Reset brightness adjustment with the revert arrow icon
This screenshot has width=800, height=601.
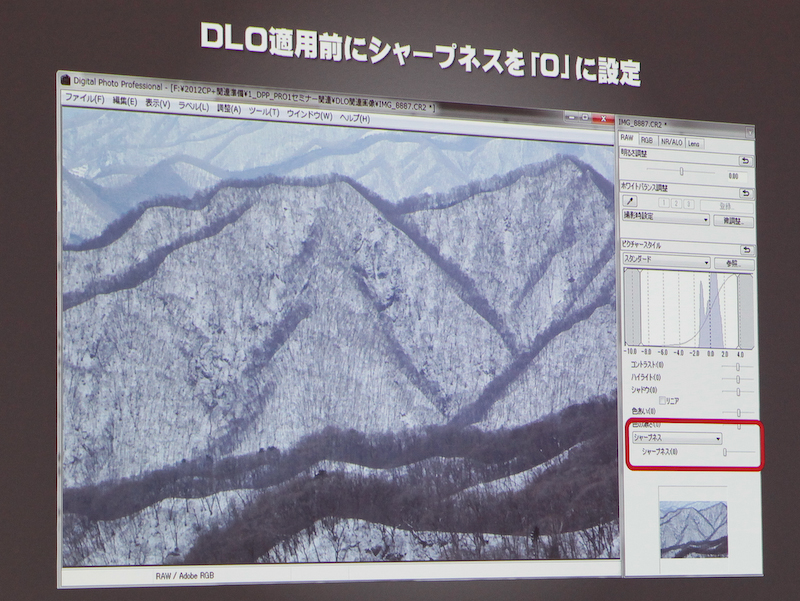[747, 159]
